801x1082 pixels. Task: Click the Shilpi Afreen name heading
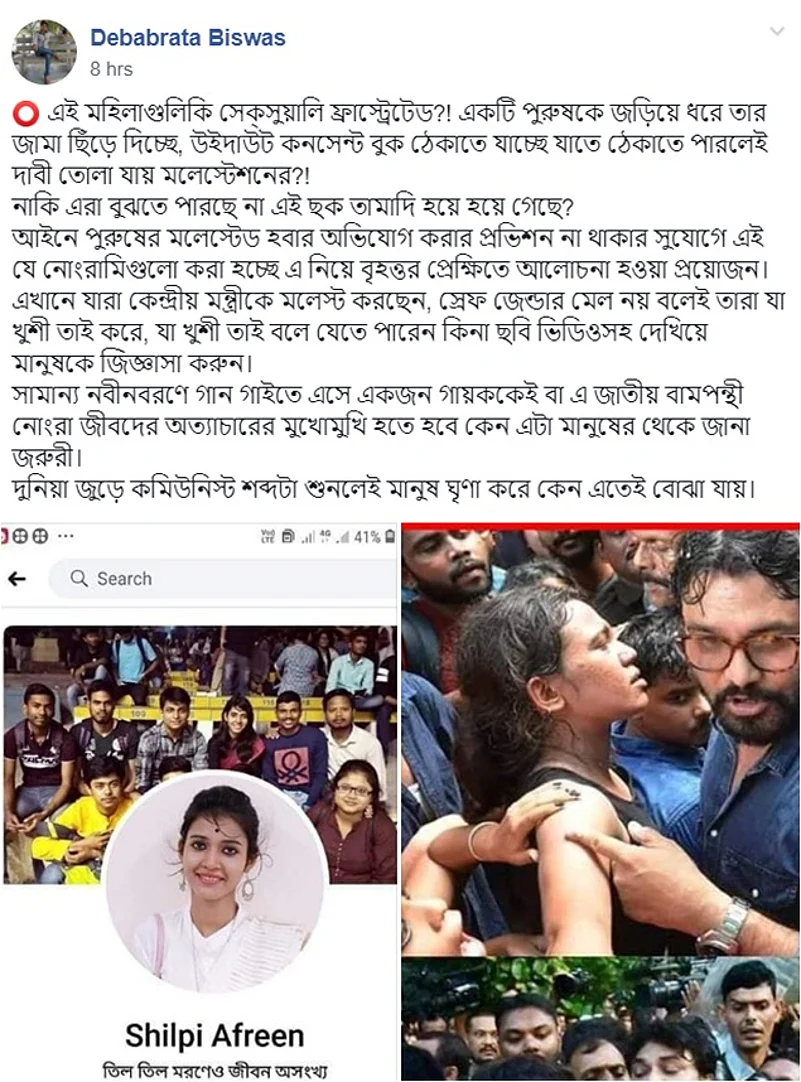point(215,1035)
